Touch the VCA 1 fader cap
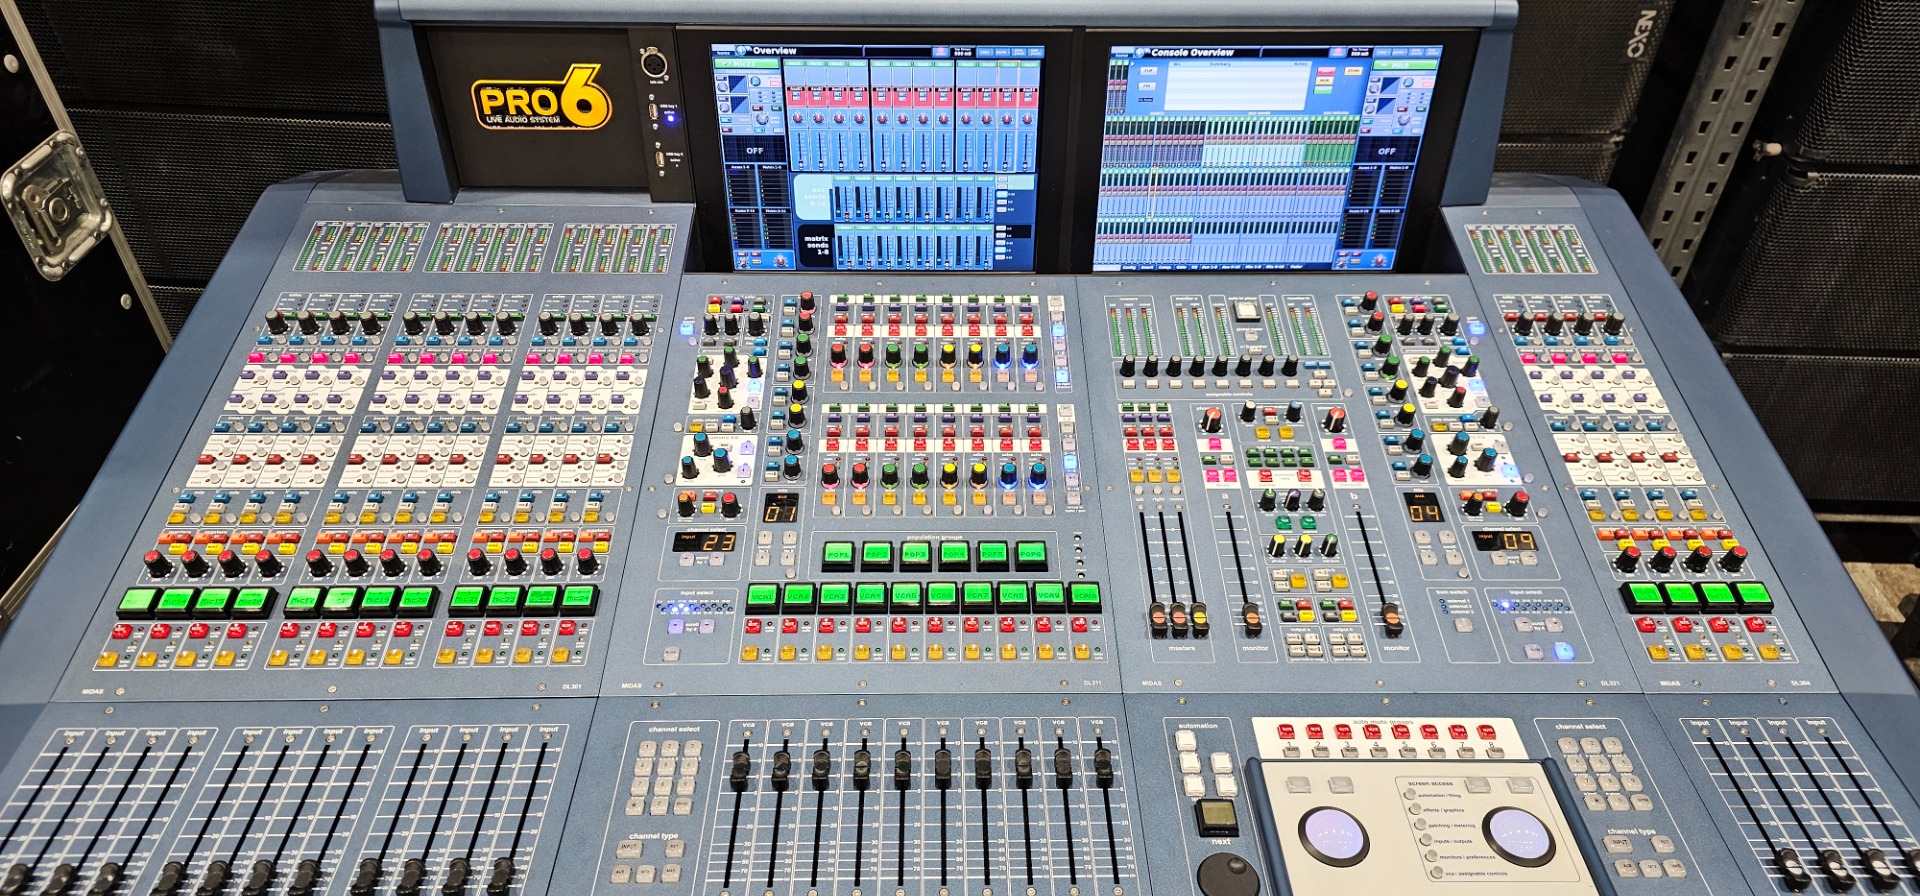The height and width of the screenshot is (896, 1920). [x=741, y=768]
